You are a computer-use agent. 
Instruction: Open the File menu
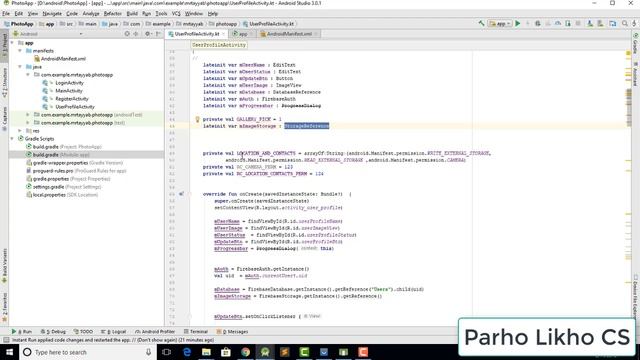[6, 13]
